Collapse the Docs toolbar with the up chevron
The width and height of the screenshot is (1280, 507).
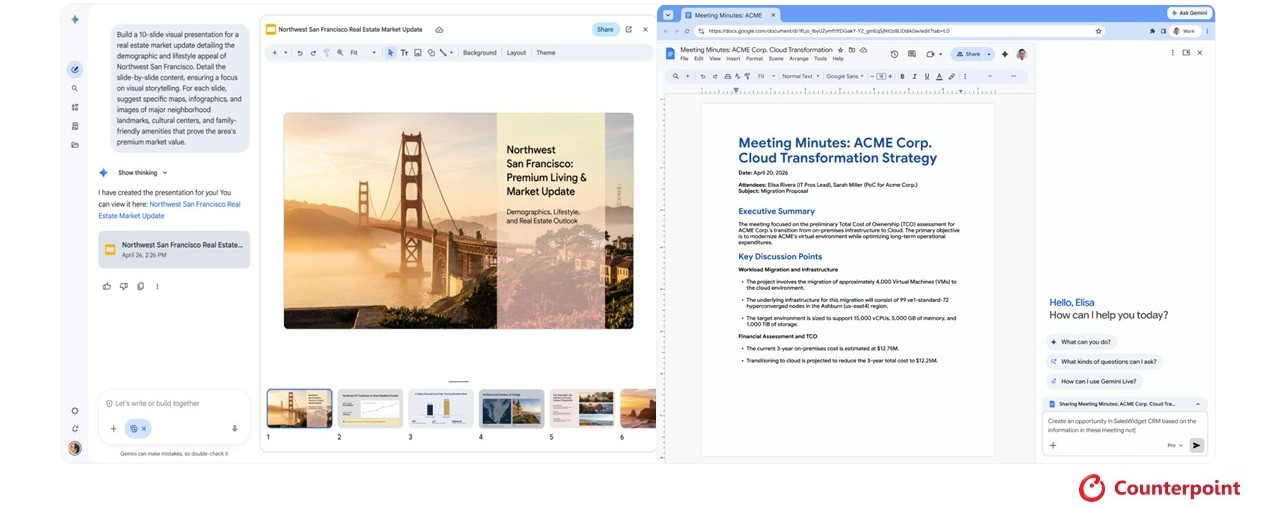(x=990, y=76)
